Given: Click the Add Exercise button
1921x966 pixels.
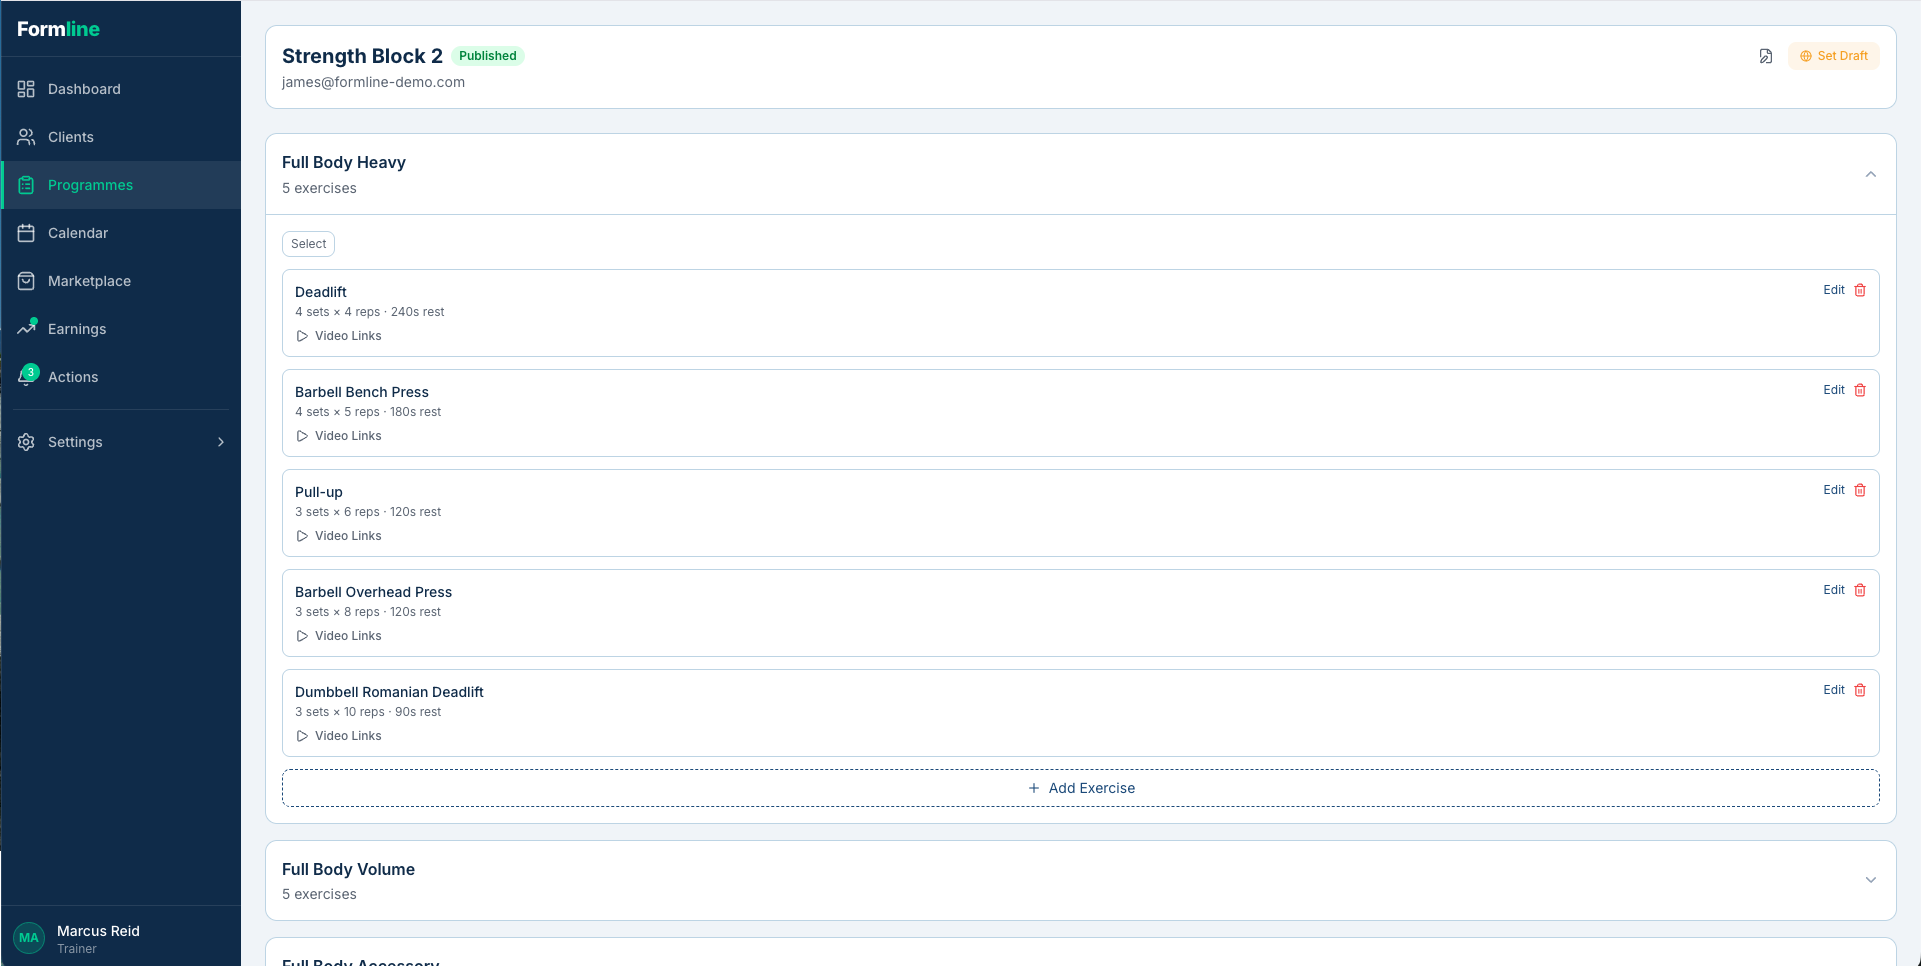Looking at the screenshot, I should click(x=1080, y=788).
